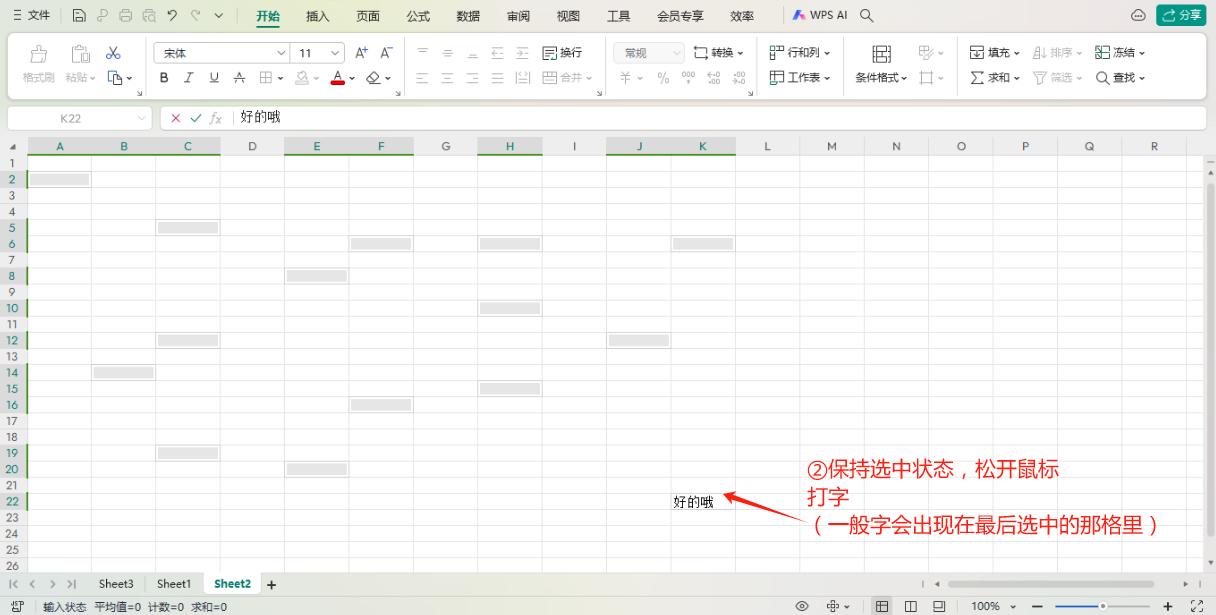Screen dimensions: 1216x615
Task: Click the go-to-first-sheet navigation arrow
Action: 13,584
